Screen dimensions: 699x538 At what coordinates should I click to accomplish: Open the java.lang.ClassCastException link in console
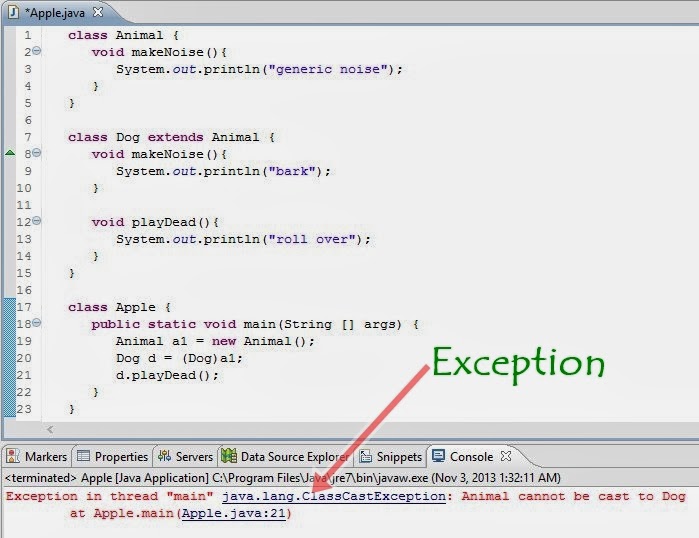click(x=334, y=496)
